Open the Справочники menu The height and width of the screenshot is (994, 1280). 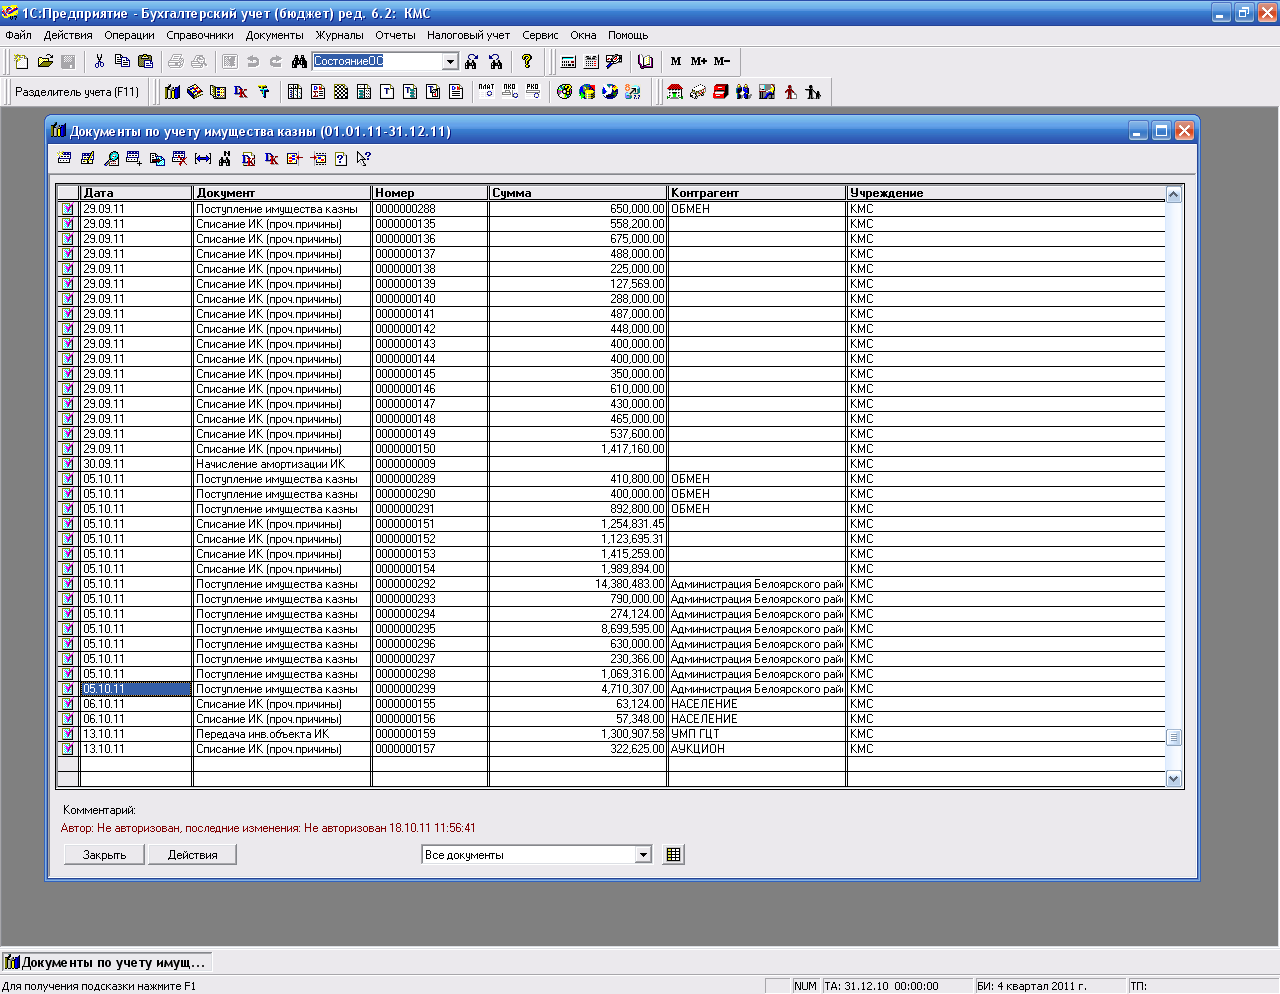(x=200, y=35)
